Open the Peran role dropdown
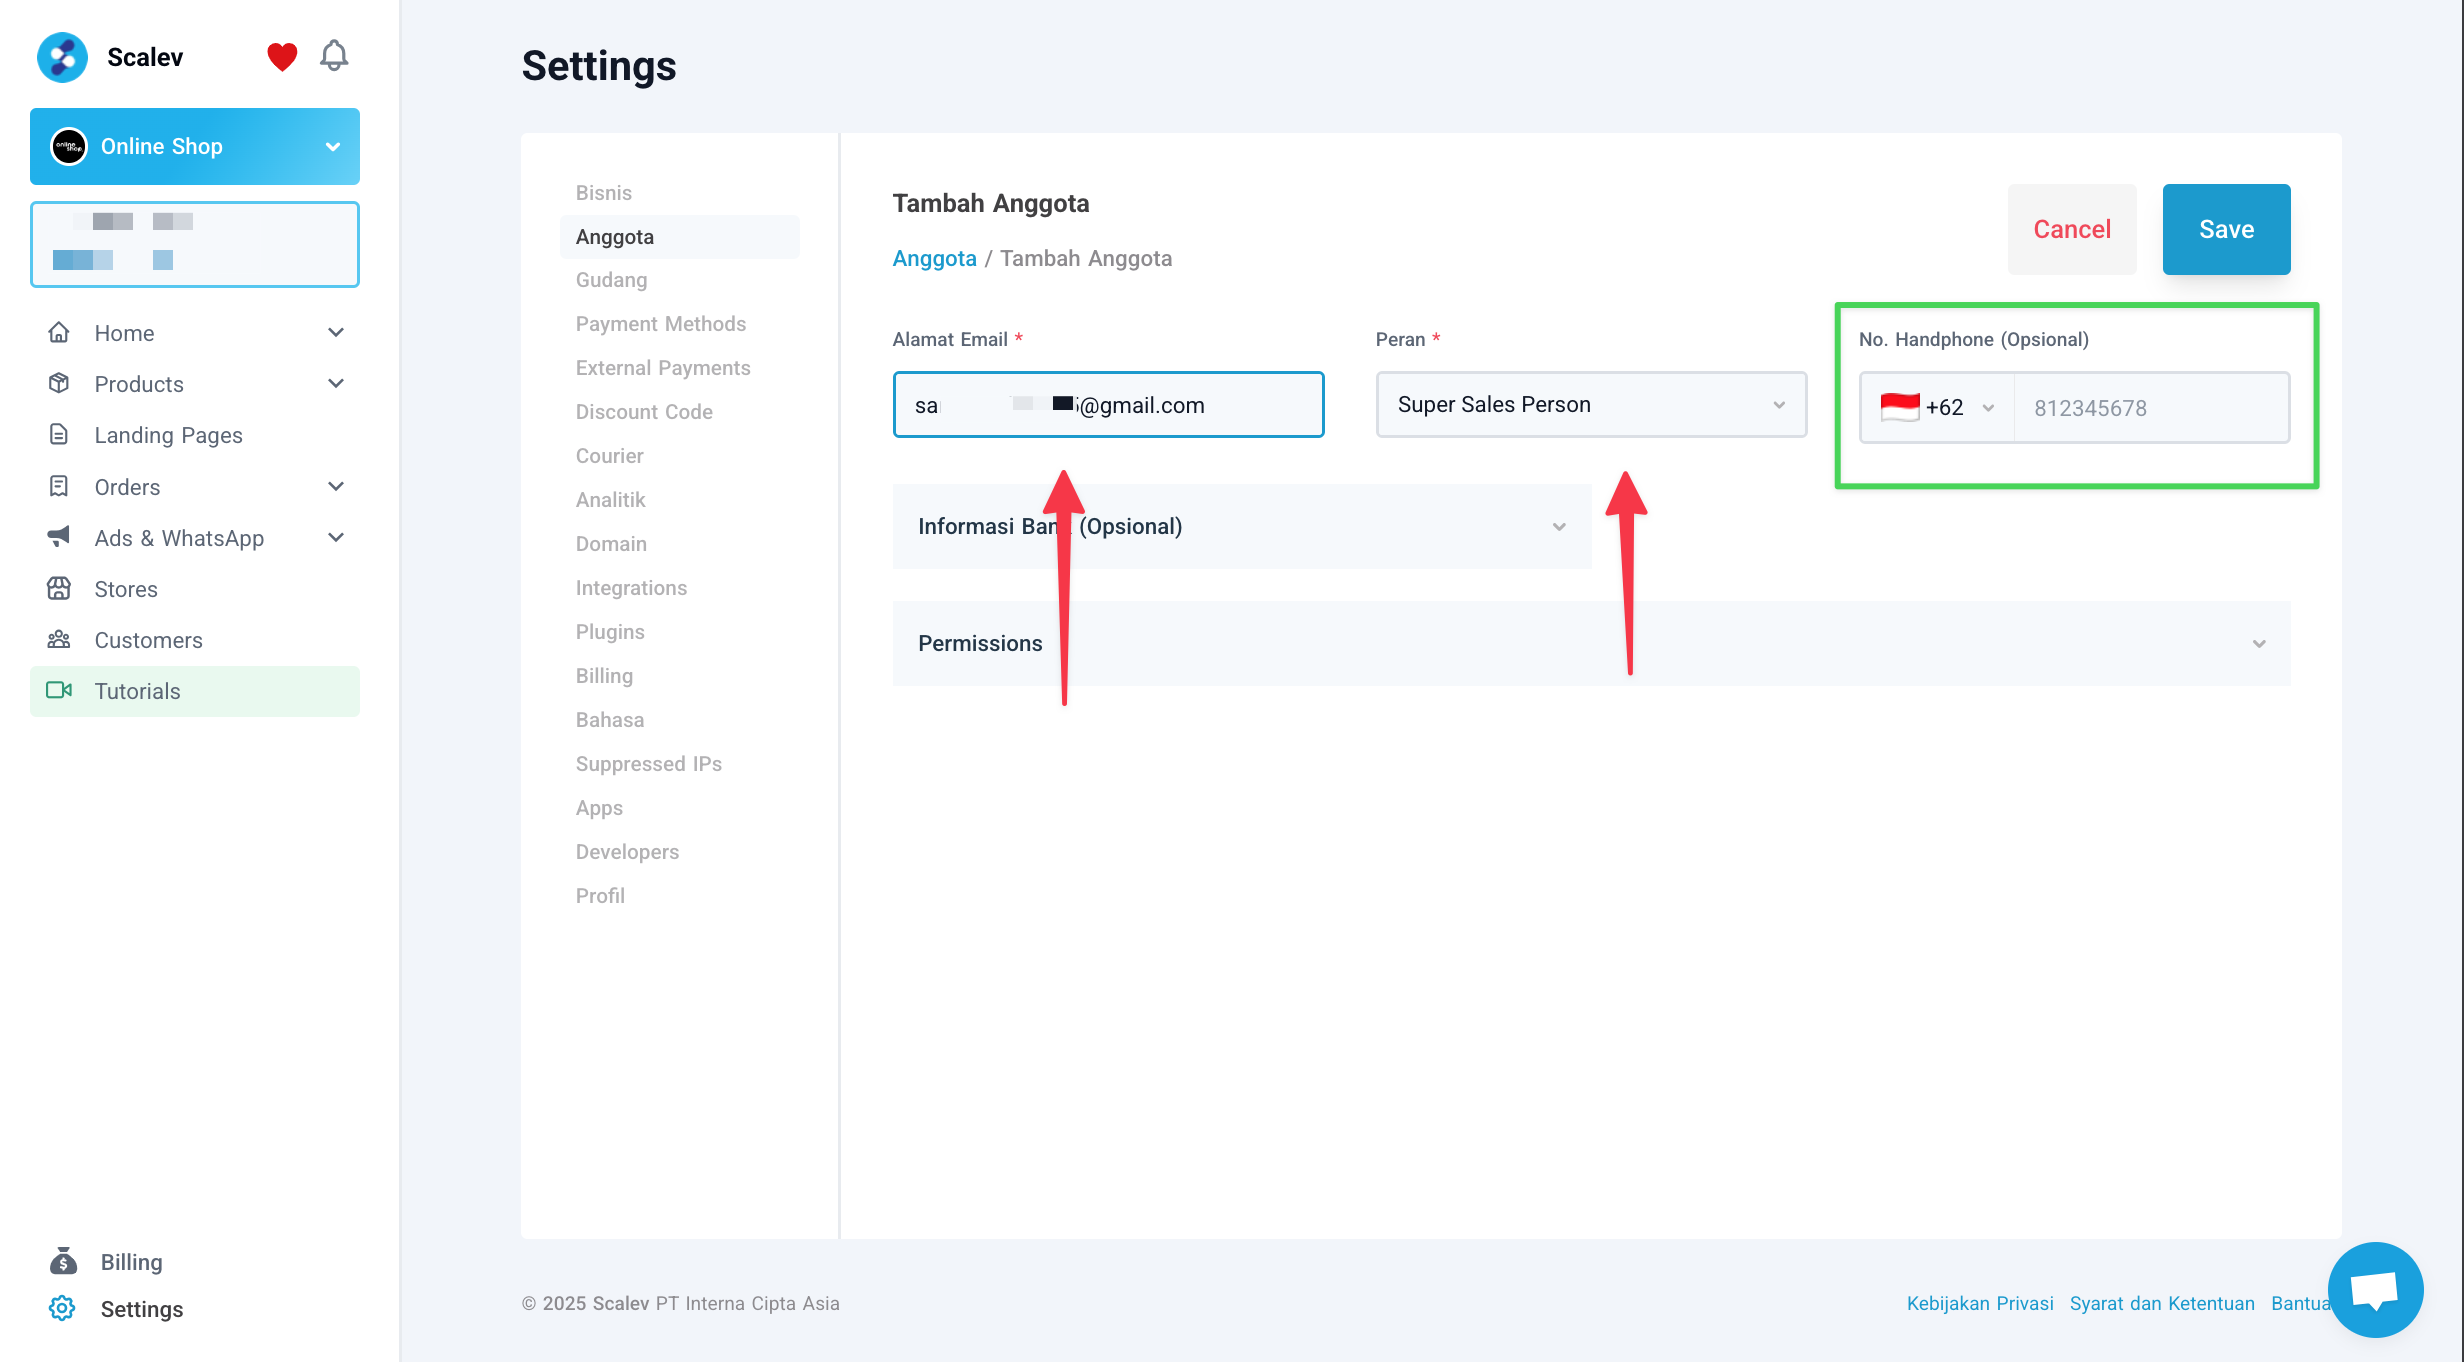The image size is (2464, 1362). coord(1591,404)
